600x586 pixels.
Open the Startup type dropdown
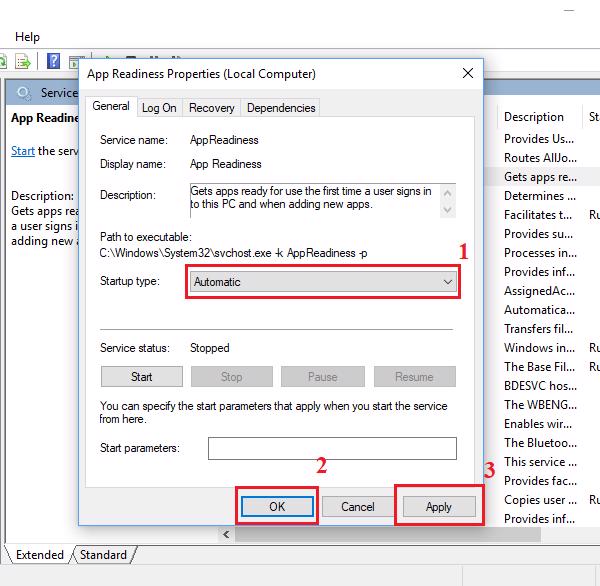click(323, 282)
